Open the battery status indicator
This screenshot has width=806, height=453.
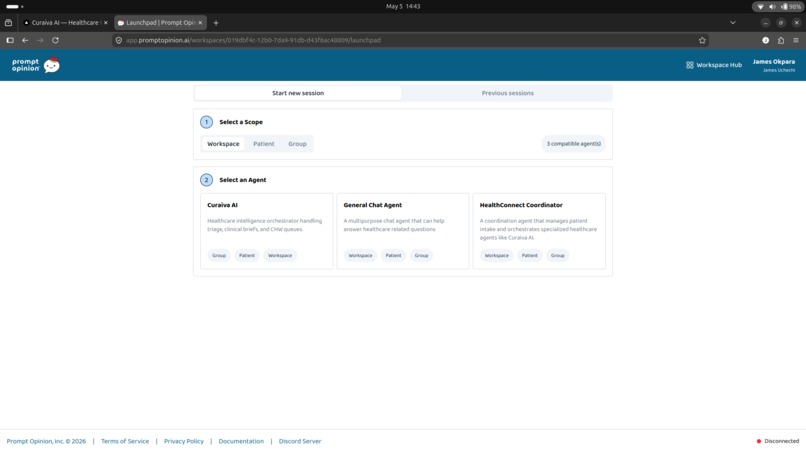[791, 7]
